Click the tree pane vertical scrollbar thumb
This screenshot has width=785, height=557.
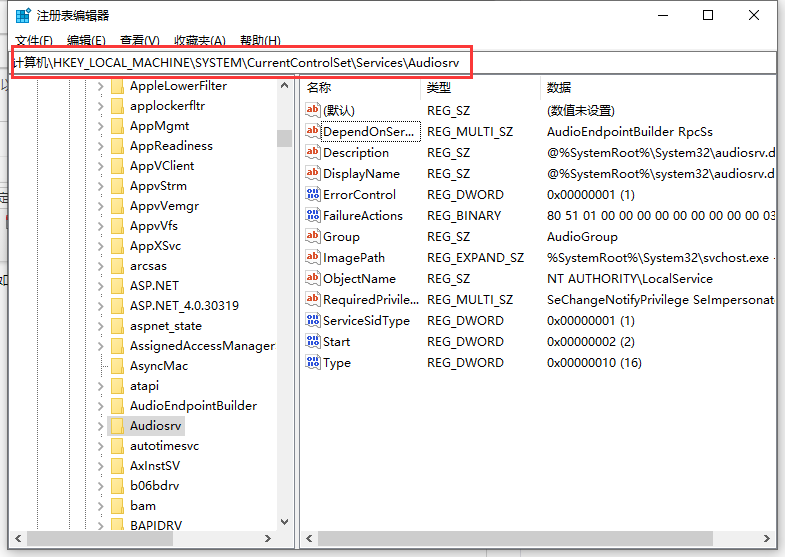click(285, 137)
